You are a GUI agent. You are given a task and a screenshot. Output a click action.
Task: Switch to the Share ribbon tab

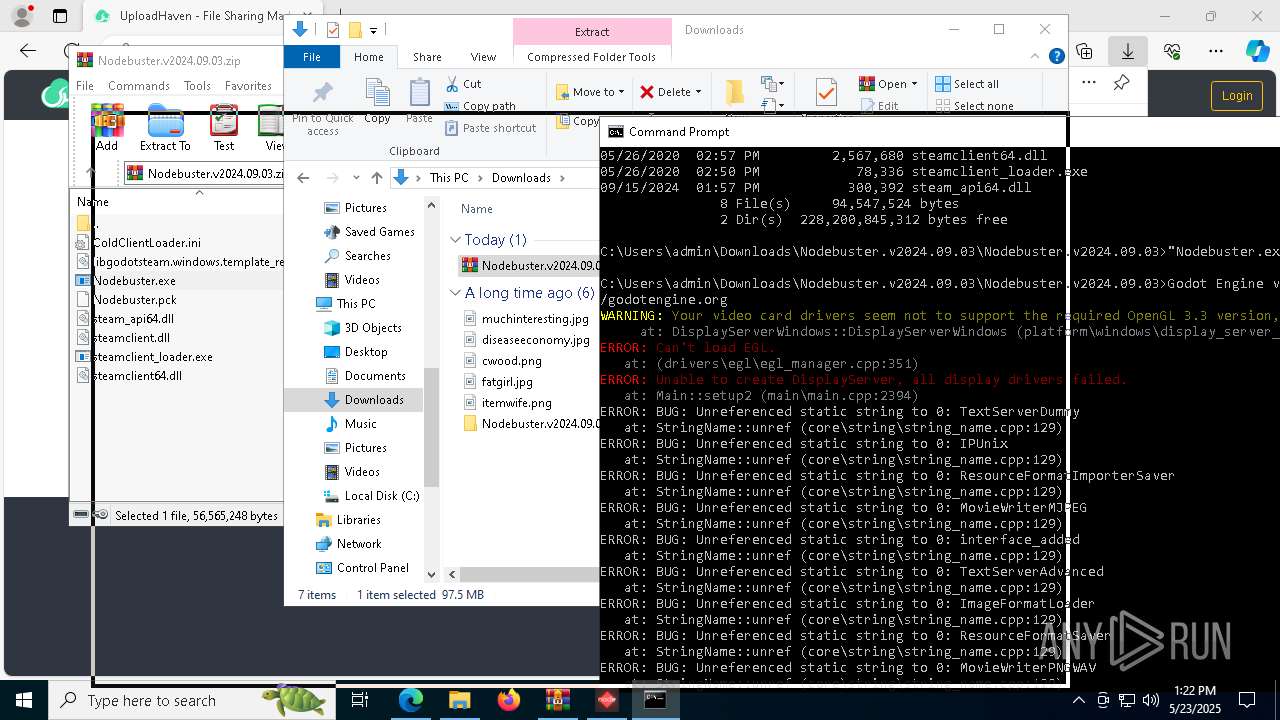(427, 57)
